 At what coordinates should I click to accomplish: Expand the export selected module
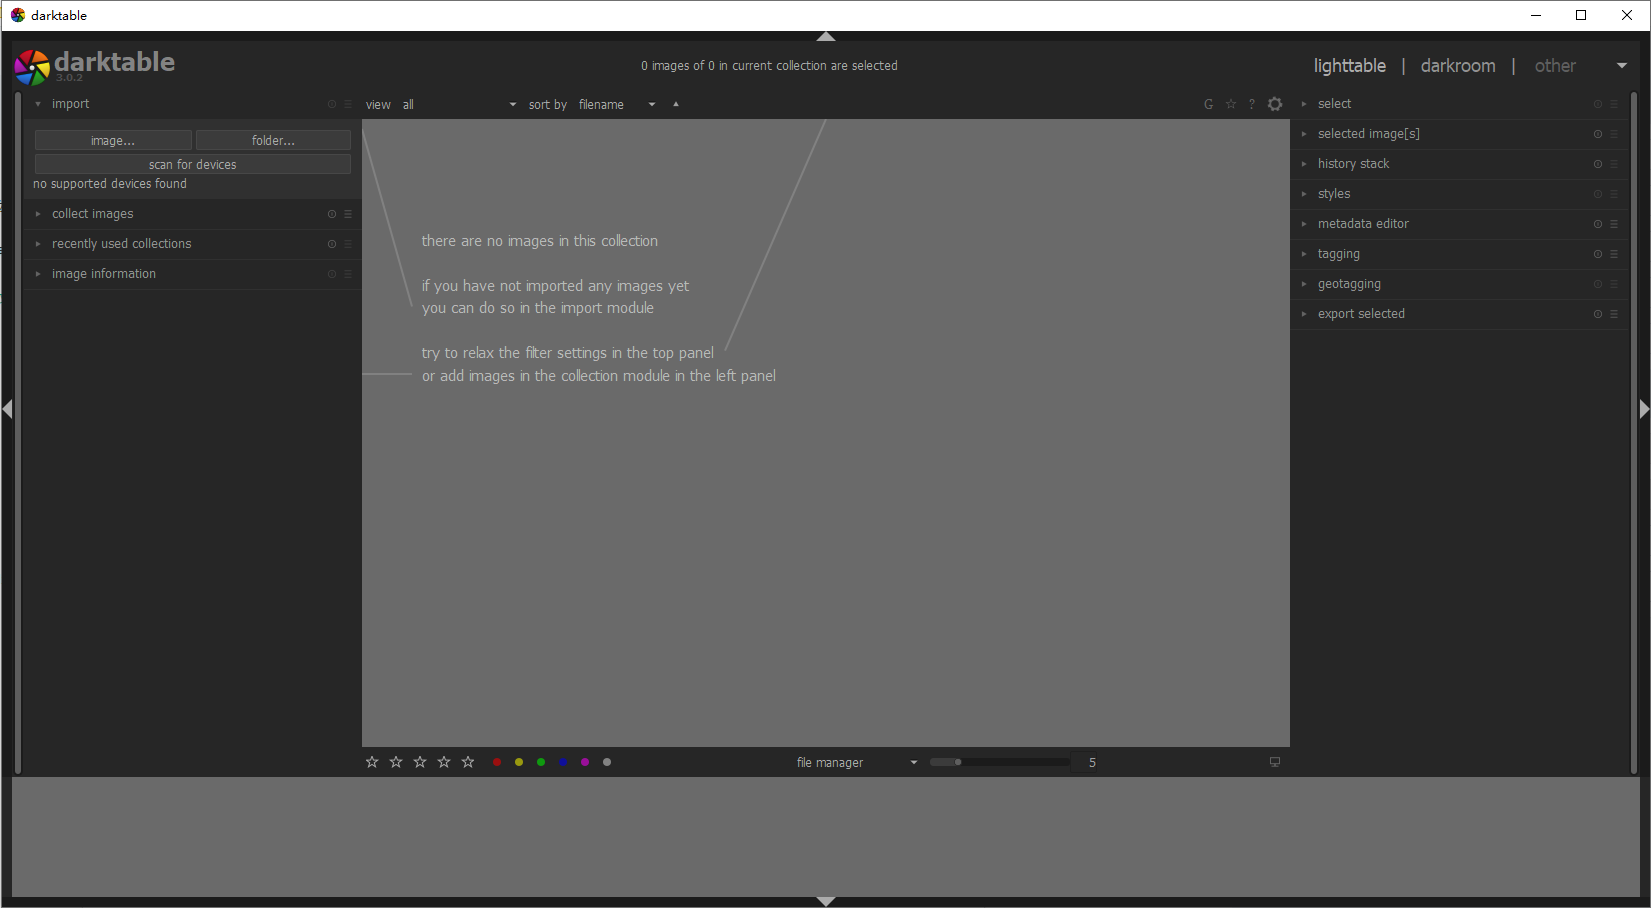(x=1360, y=314)
